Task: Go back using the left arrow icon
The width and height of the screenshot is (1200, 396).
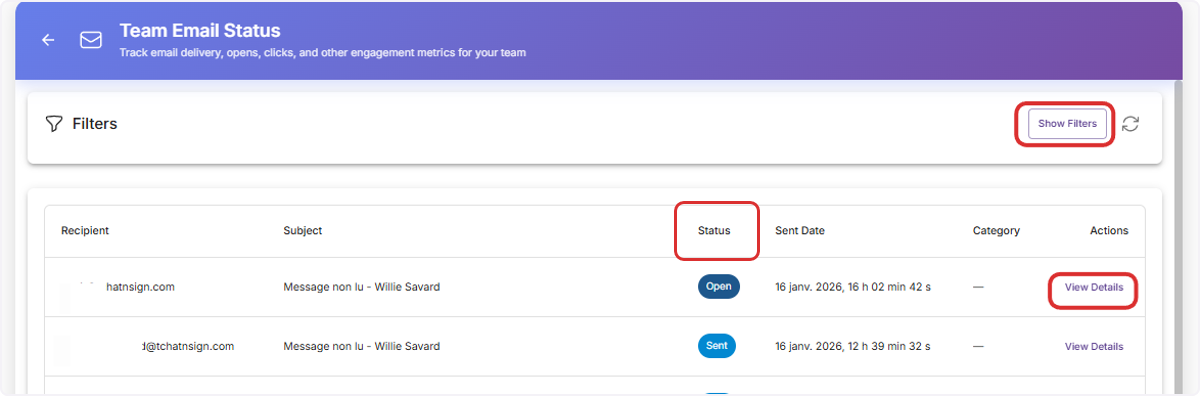Action: click(48, 40)
